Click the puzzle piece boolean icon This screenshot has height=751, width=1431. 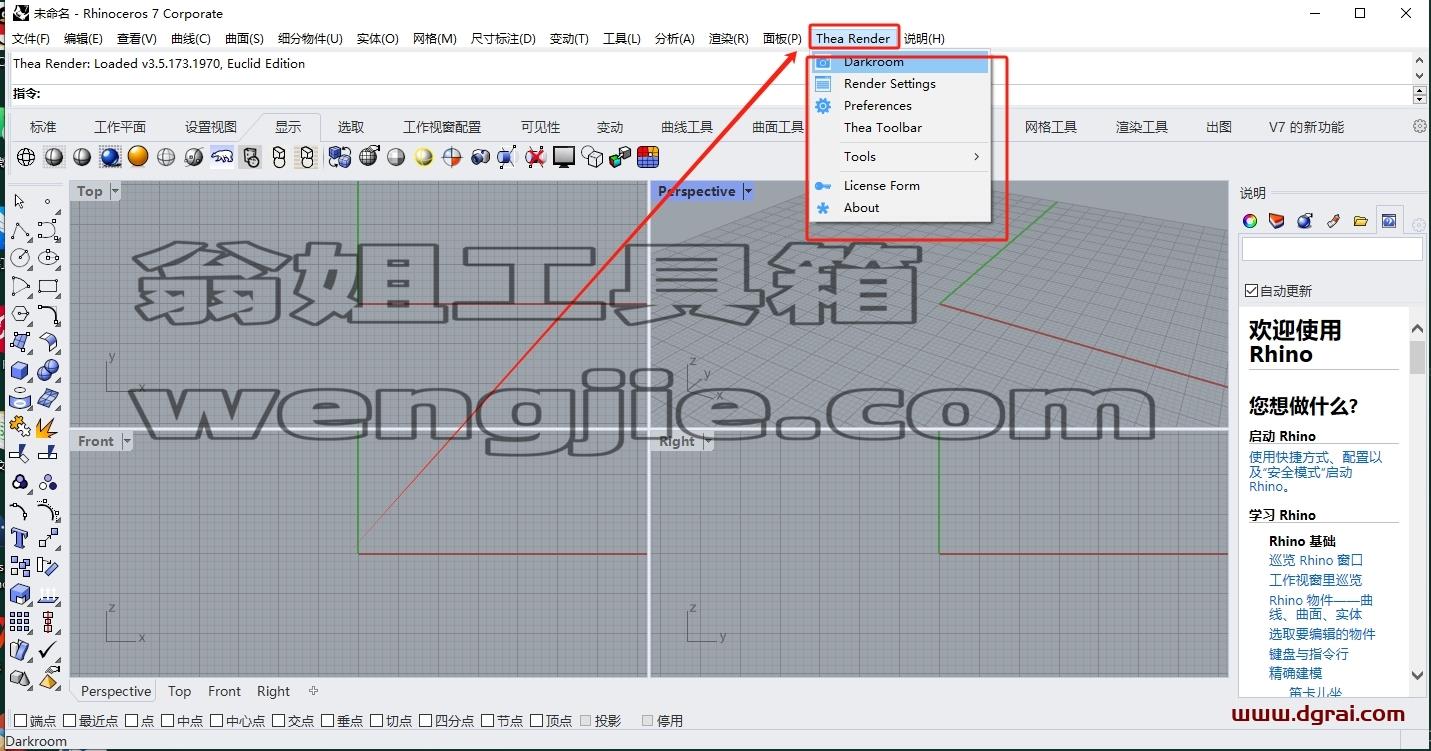[x=19, y=426]
